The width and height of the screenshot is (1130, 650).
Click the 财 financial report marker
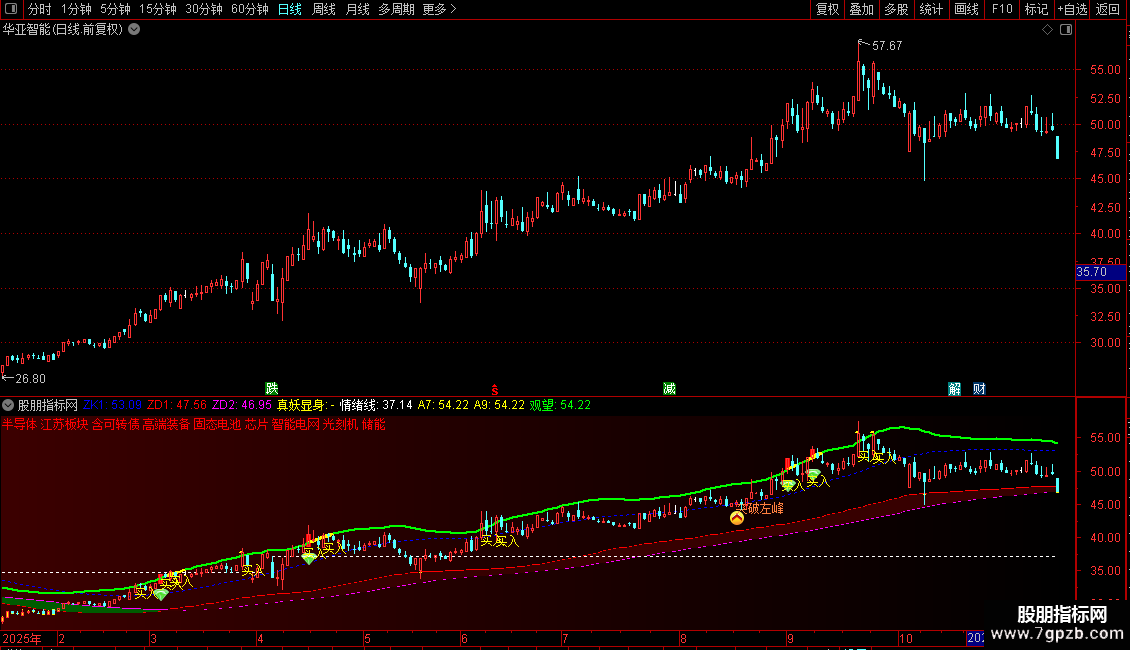click(x=979, y=389)
